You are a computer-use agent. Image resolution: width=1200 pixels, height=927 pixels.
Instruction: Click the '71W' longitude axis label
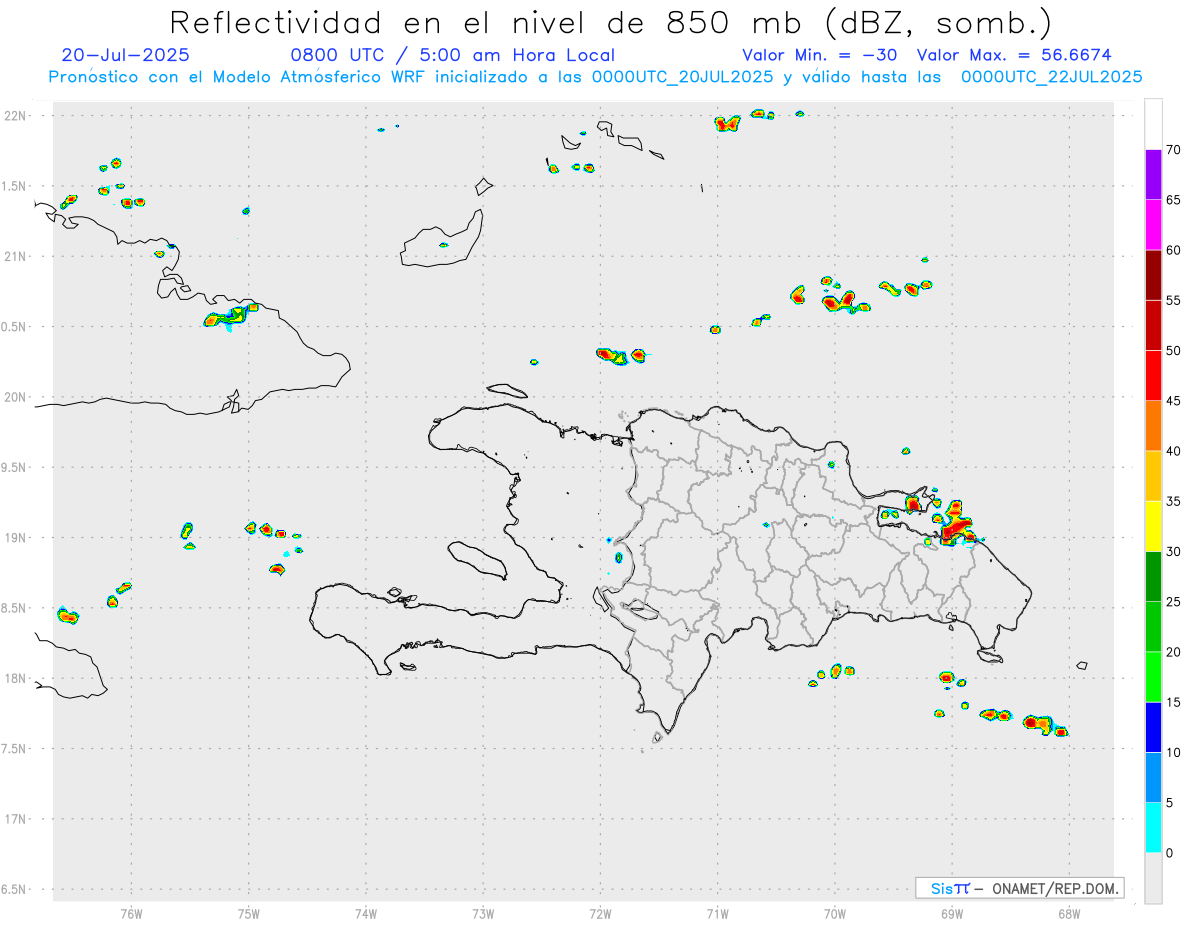point(717,913)
